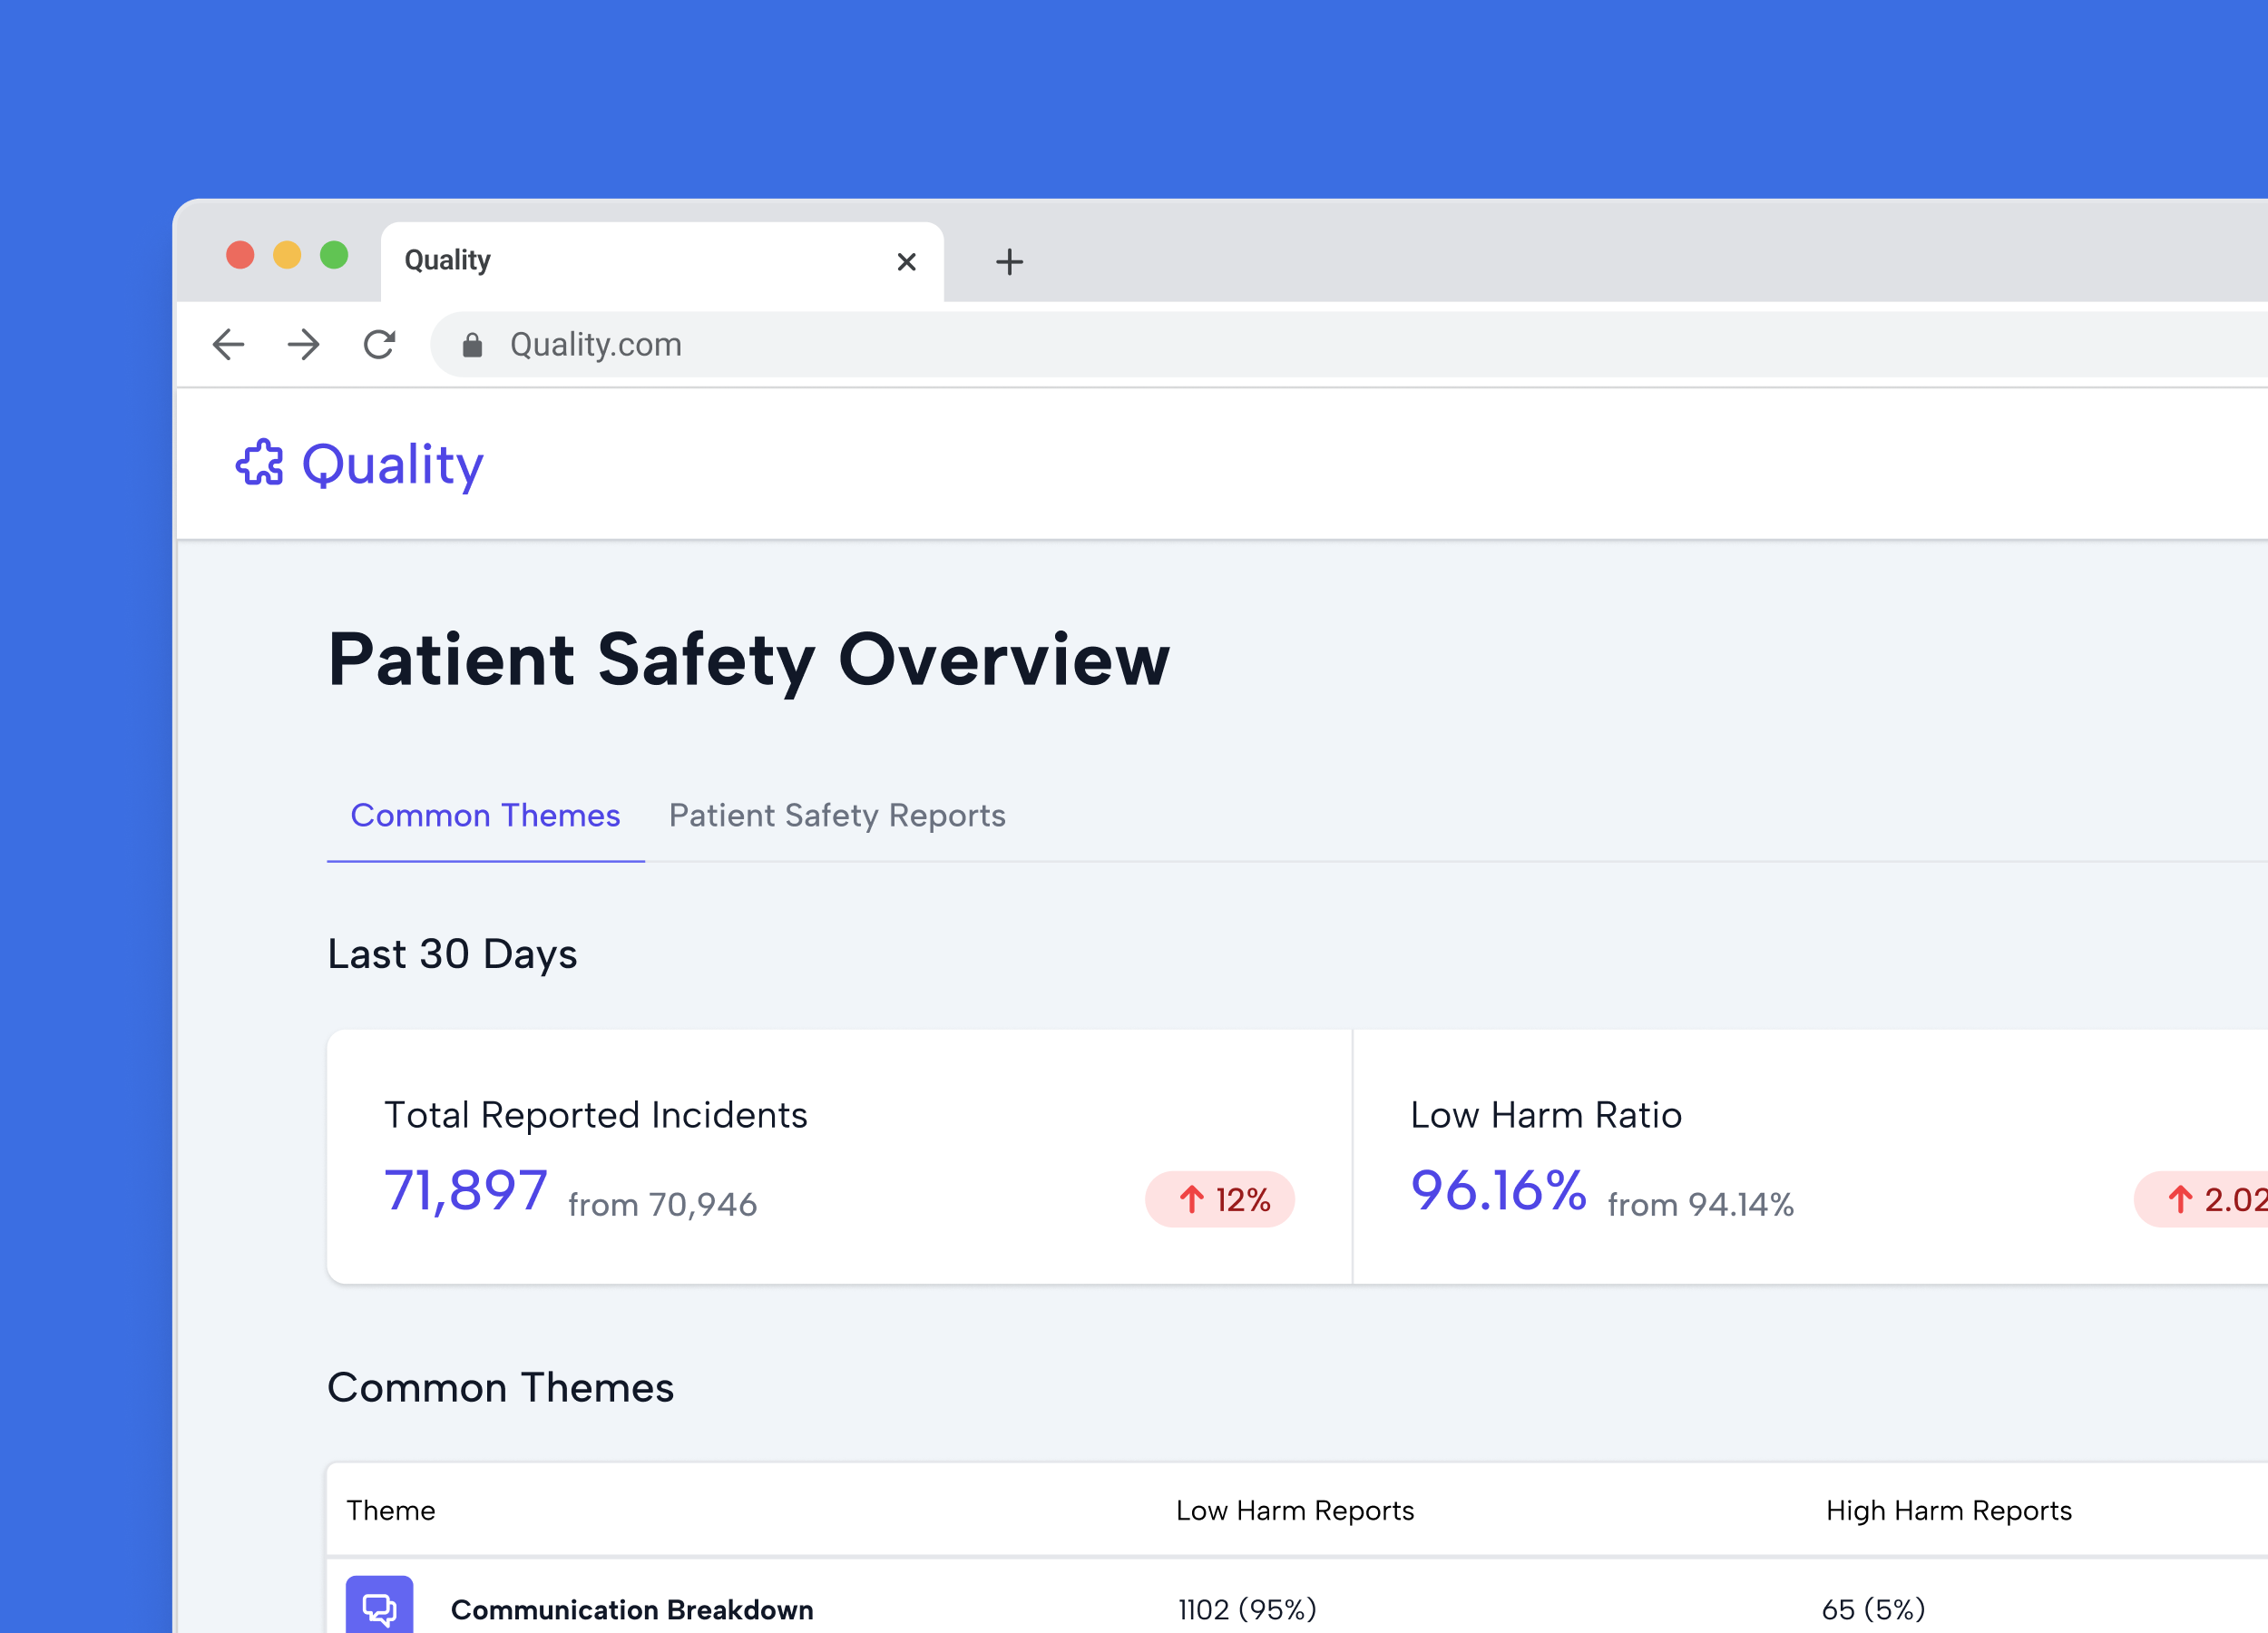Click the Total Reported Incidents value 71,897
Viewport: 2268px width, 1633px height.
click(x=465, y=1189)
